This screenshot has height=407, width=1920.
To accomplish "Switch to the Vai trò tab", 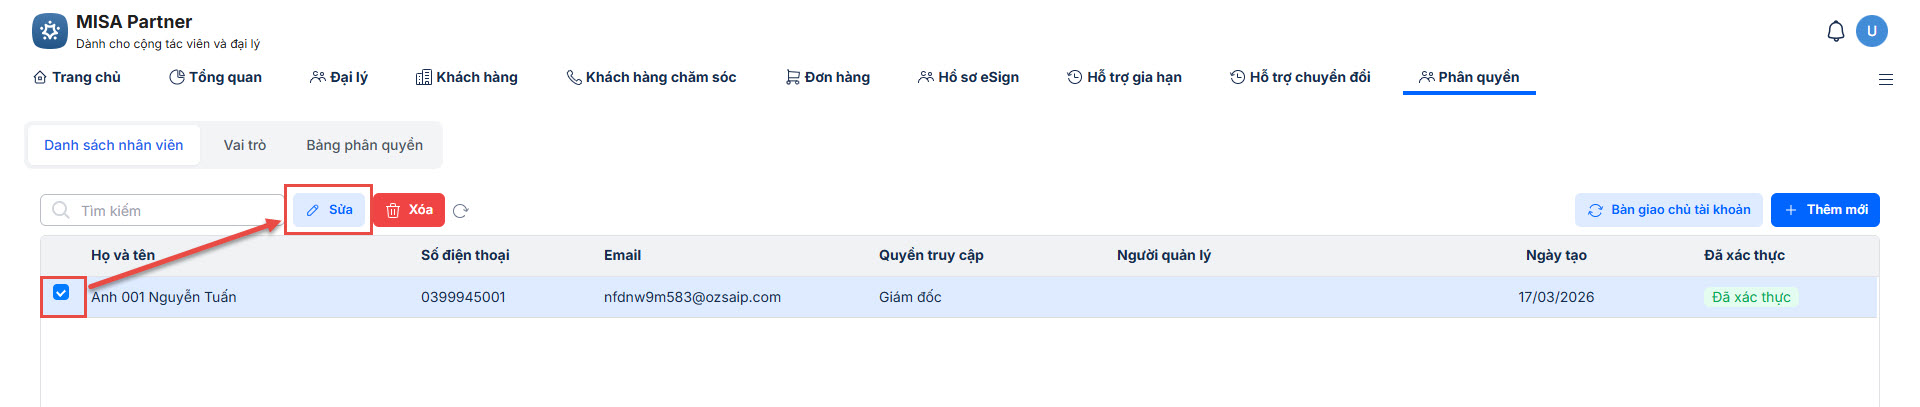I will coord(245,145).
